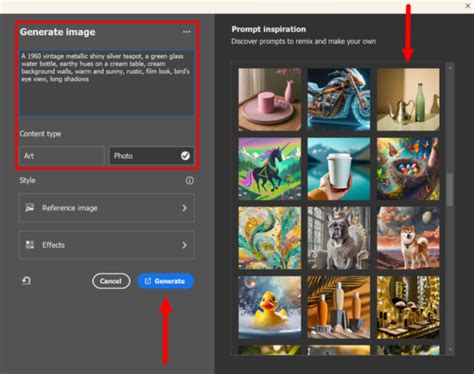Click the Generate image title
Viewport: 474px width, 374px height.
57,32
